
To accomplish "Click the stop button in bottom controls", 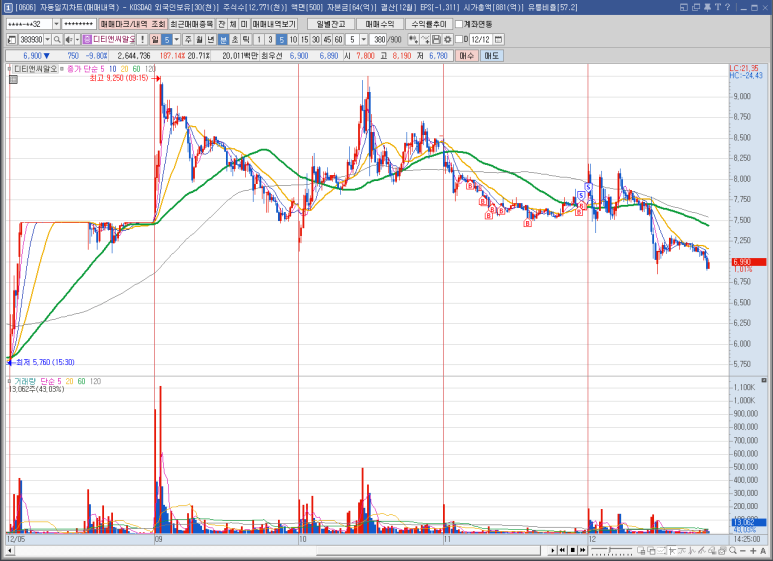I will [x=572, y=550].
